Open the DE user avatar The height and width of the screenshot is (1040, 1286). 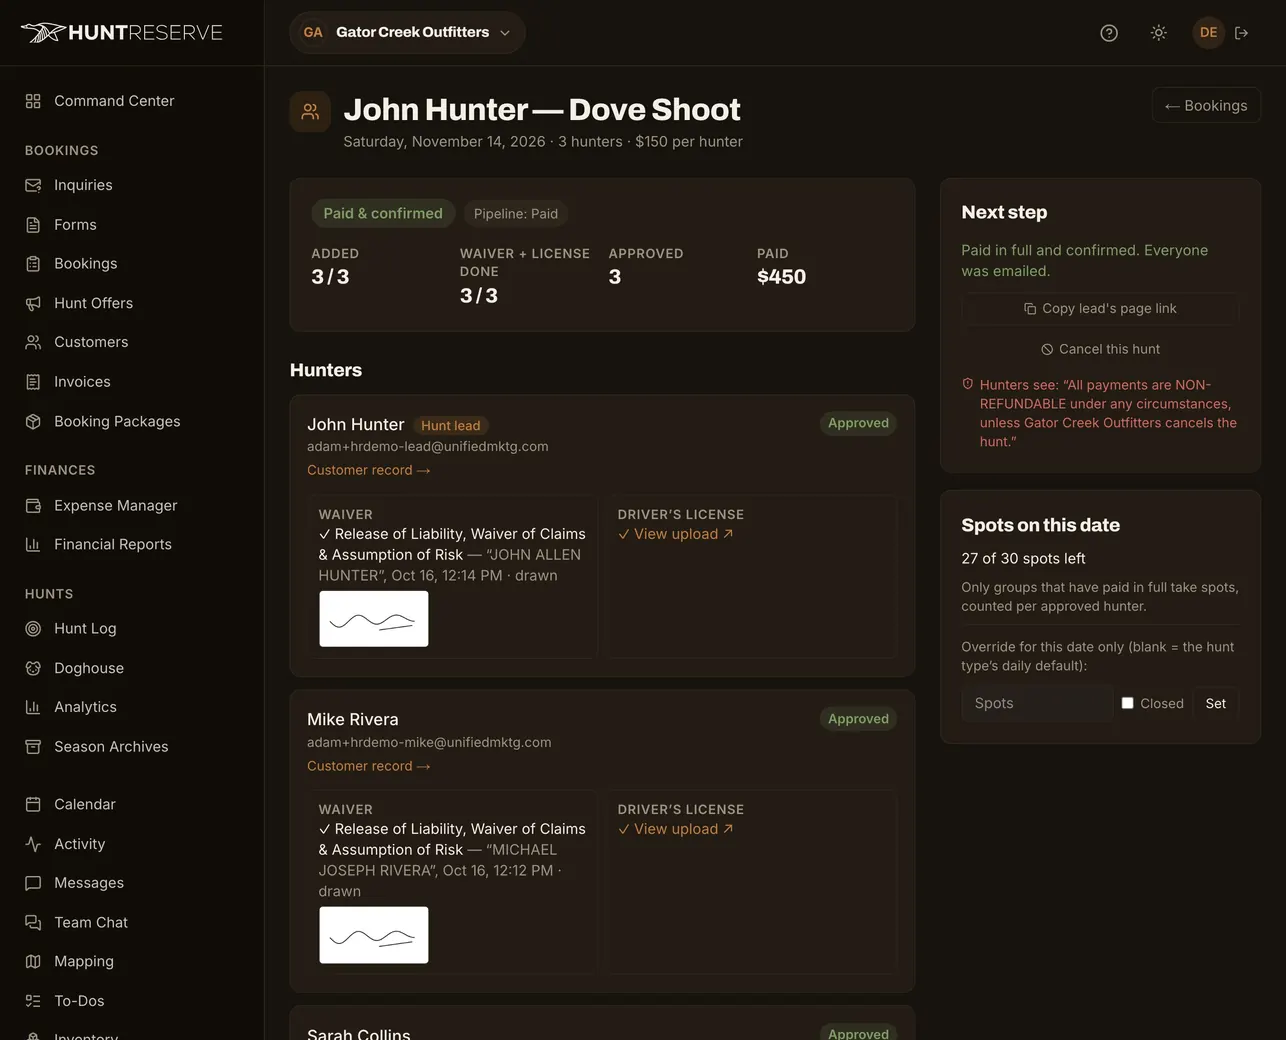(x=1209, y=33)
